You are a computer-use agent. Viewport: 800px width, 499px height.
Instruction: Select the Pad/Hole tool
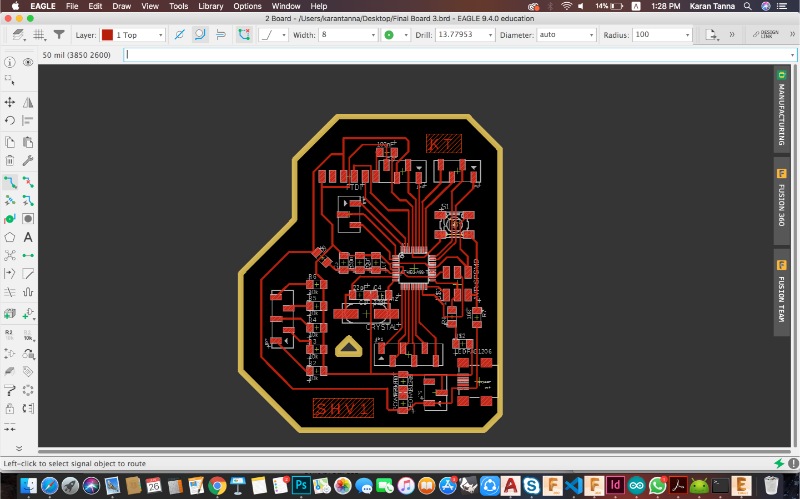(28, 219)
